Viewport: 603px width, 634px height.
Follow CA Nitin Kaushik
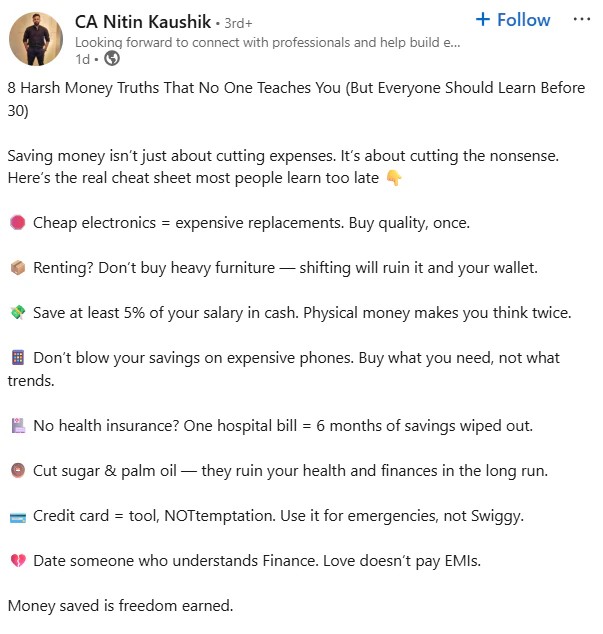point(512,20)
